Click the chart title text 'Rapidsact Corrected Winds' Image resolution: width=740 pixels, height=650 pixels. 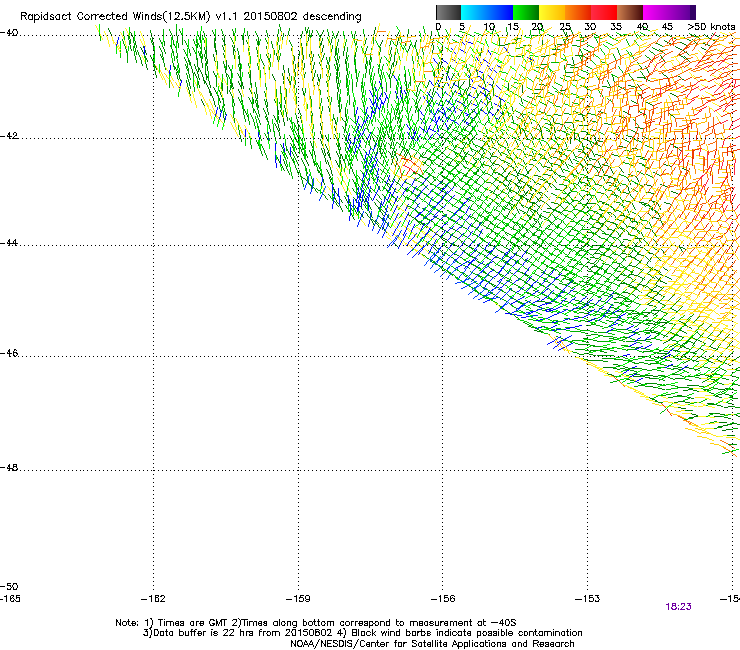pos(91,17)
